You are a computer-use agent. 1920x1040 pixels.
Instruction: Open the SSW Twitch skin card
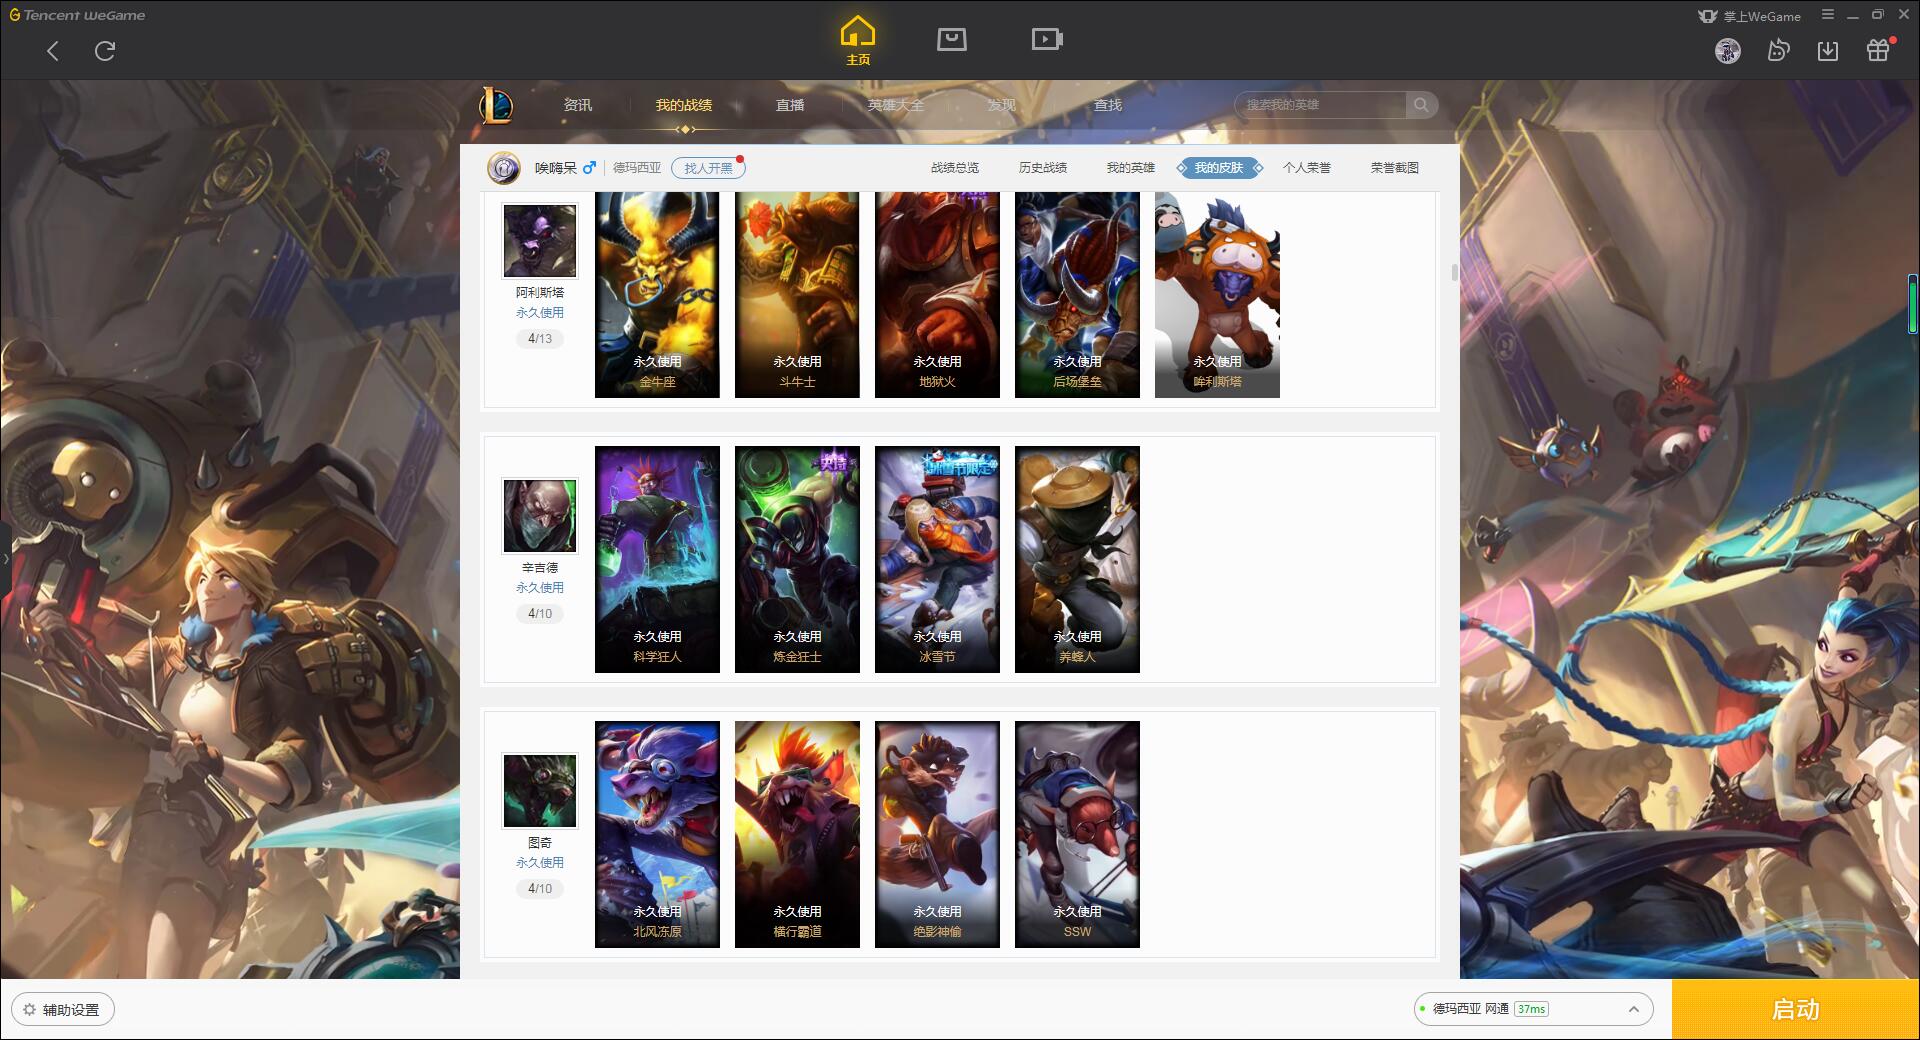tap(1077, 834)
